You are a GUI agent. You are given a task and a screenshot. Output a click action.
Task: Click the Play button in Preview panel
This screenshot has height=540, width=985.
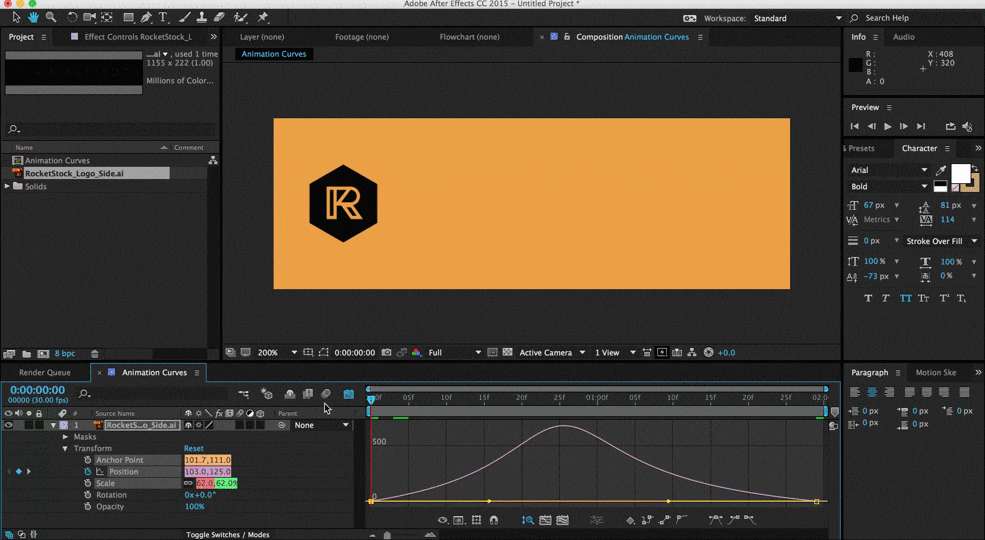[887, 126]
